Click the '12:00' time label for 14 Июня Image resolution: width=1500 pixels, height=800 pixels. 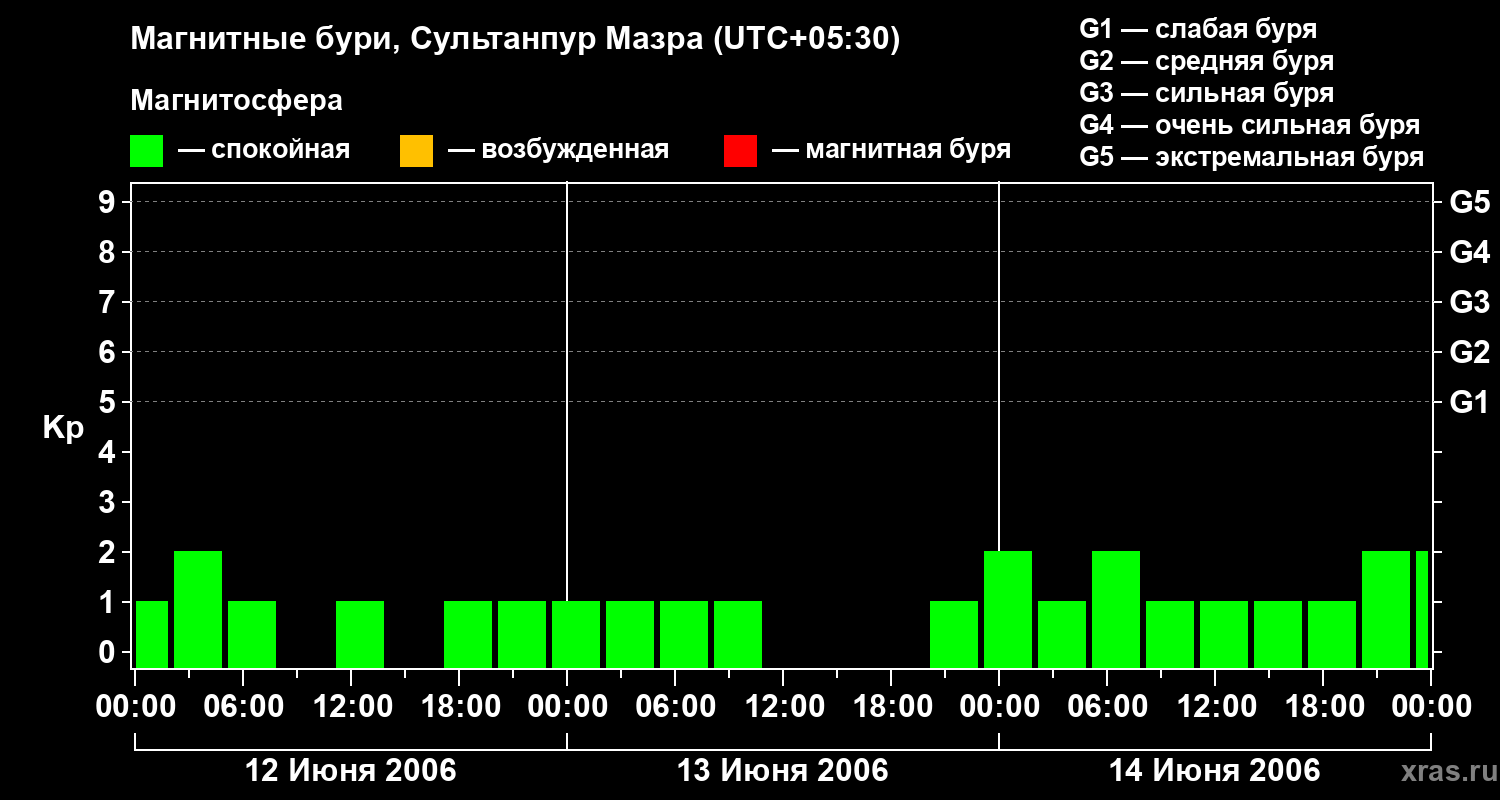tap(1215, 706)
